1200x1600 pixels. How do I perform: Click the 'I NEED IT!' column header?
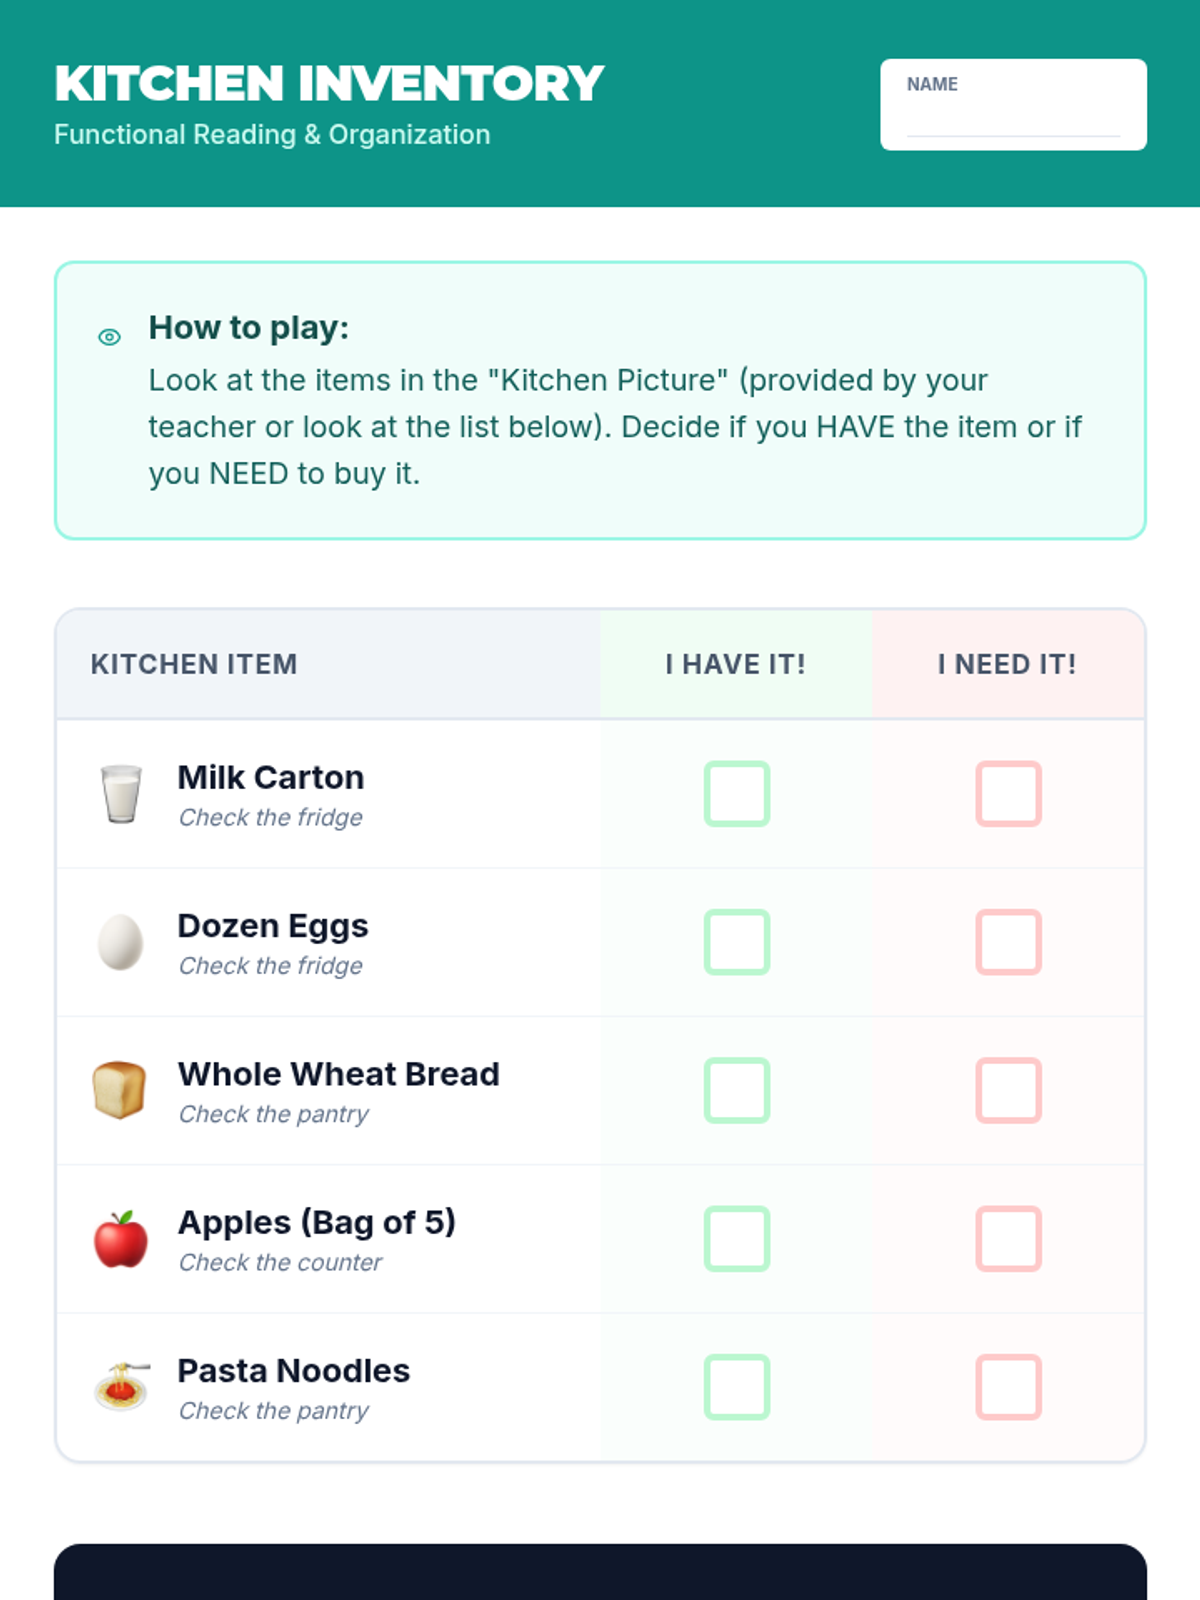(x=1007, y=664)
